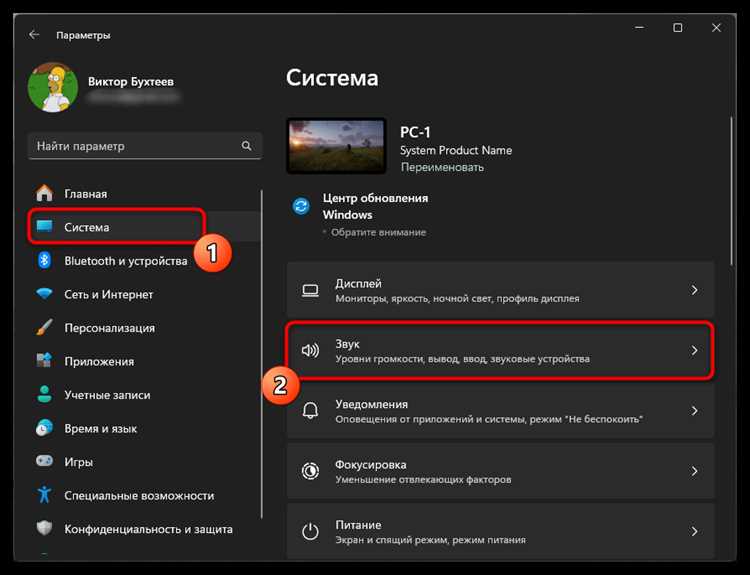Open Конфиденциальность и защита section
750x575 pixels.
[144, 529]
